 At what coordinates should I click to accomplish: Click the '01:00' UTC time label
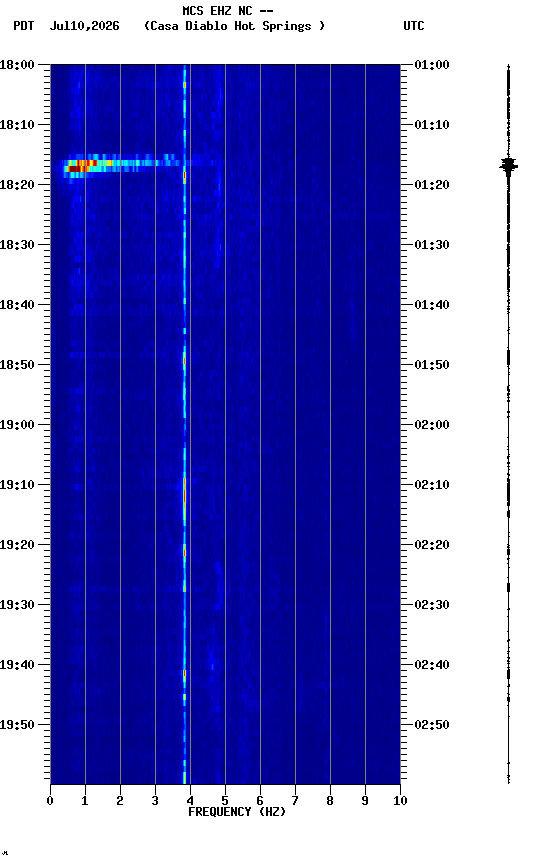pos(432,65)
